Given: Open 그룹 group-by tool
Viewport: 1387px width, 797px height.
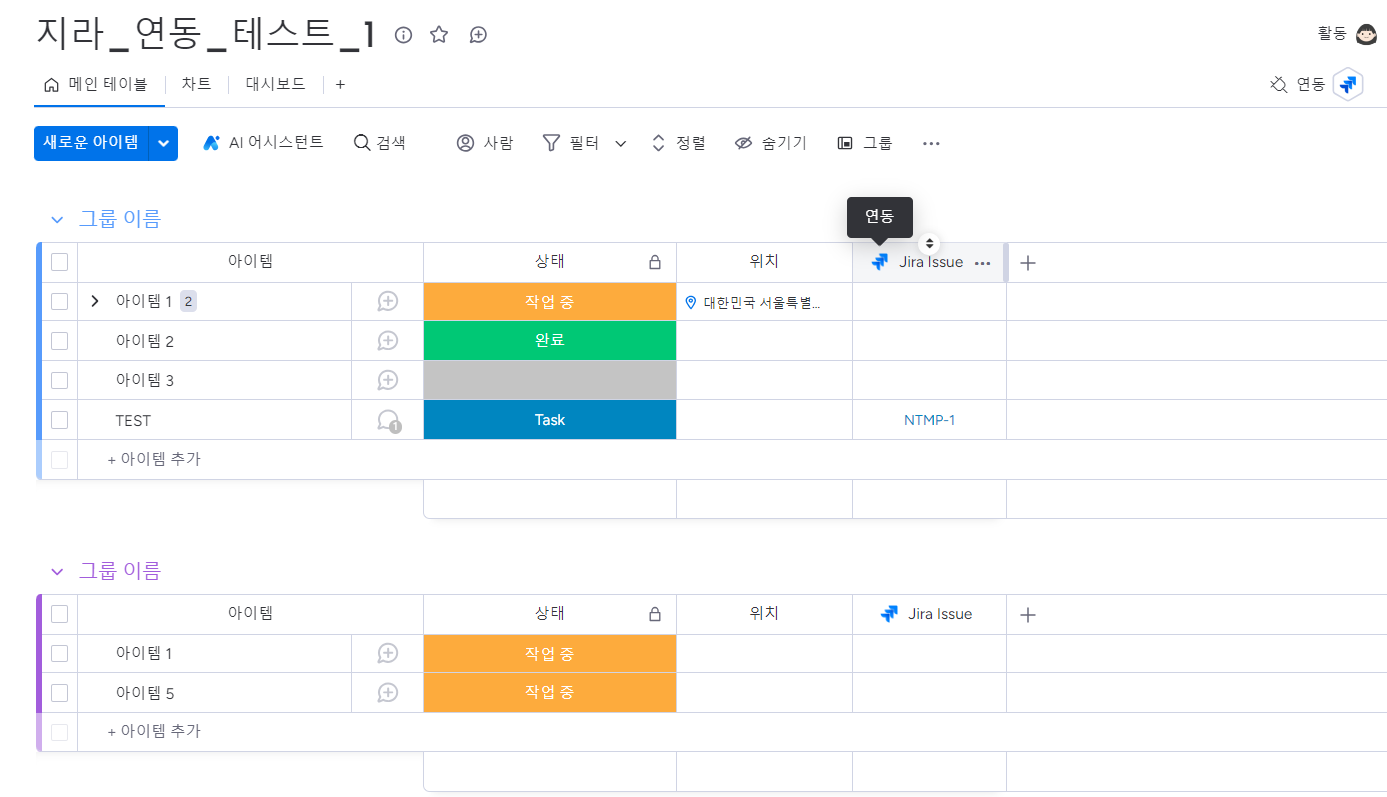Looking at the screenshot, I should point(864,143).
